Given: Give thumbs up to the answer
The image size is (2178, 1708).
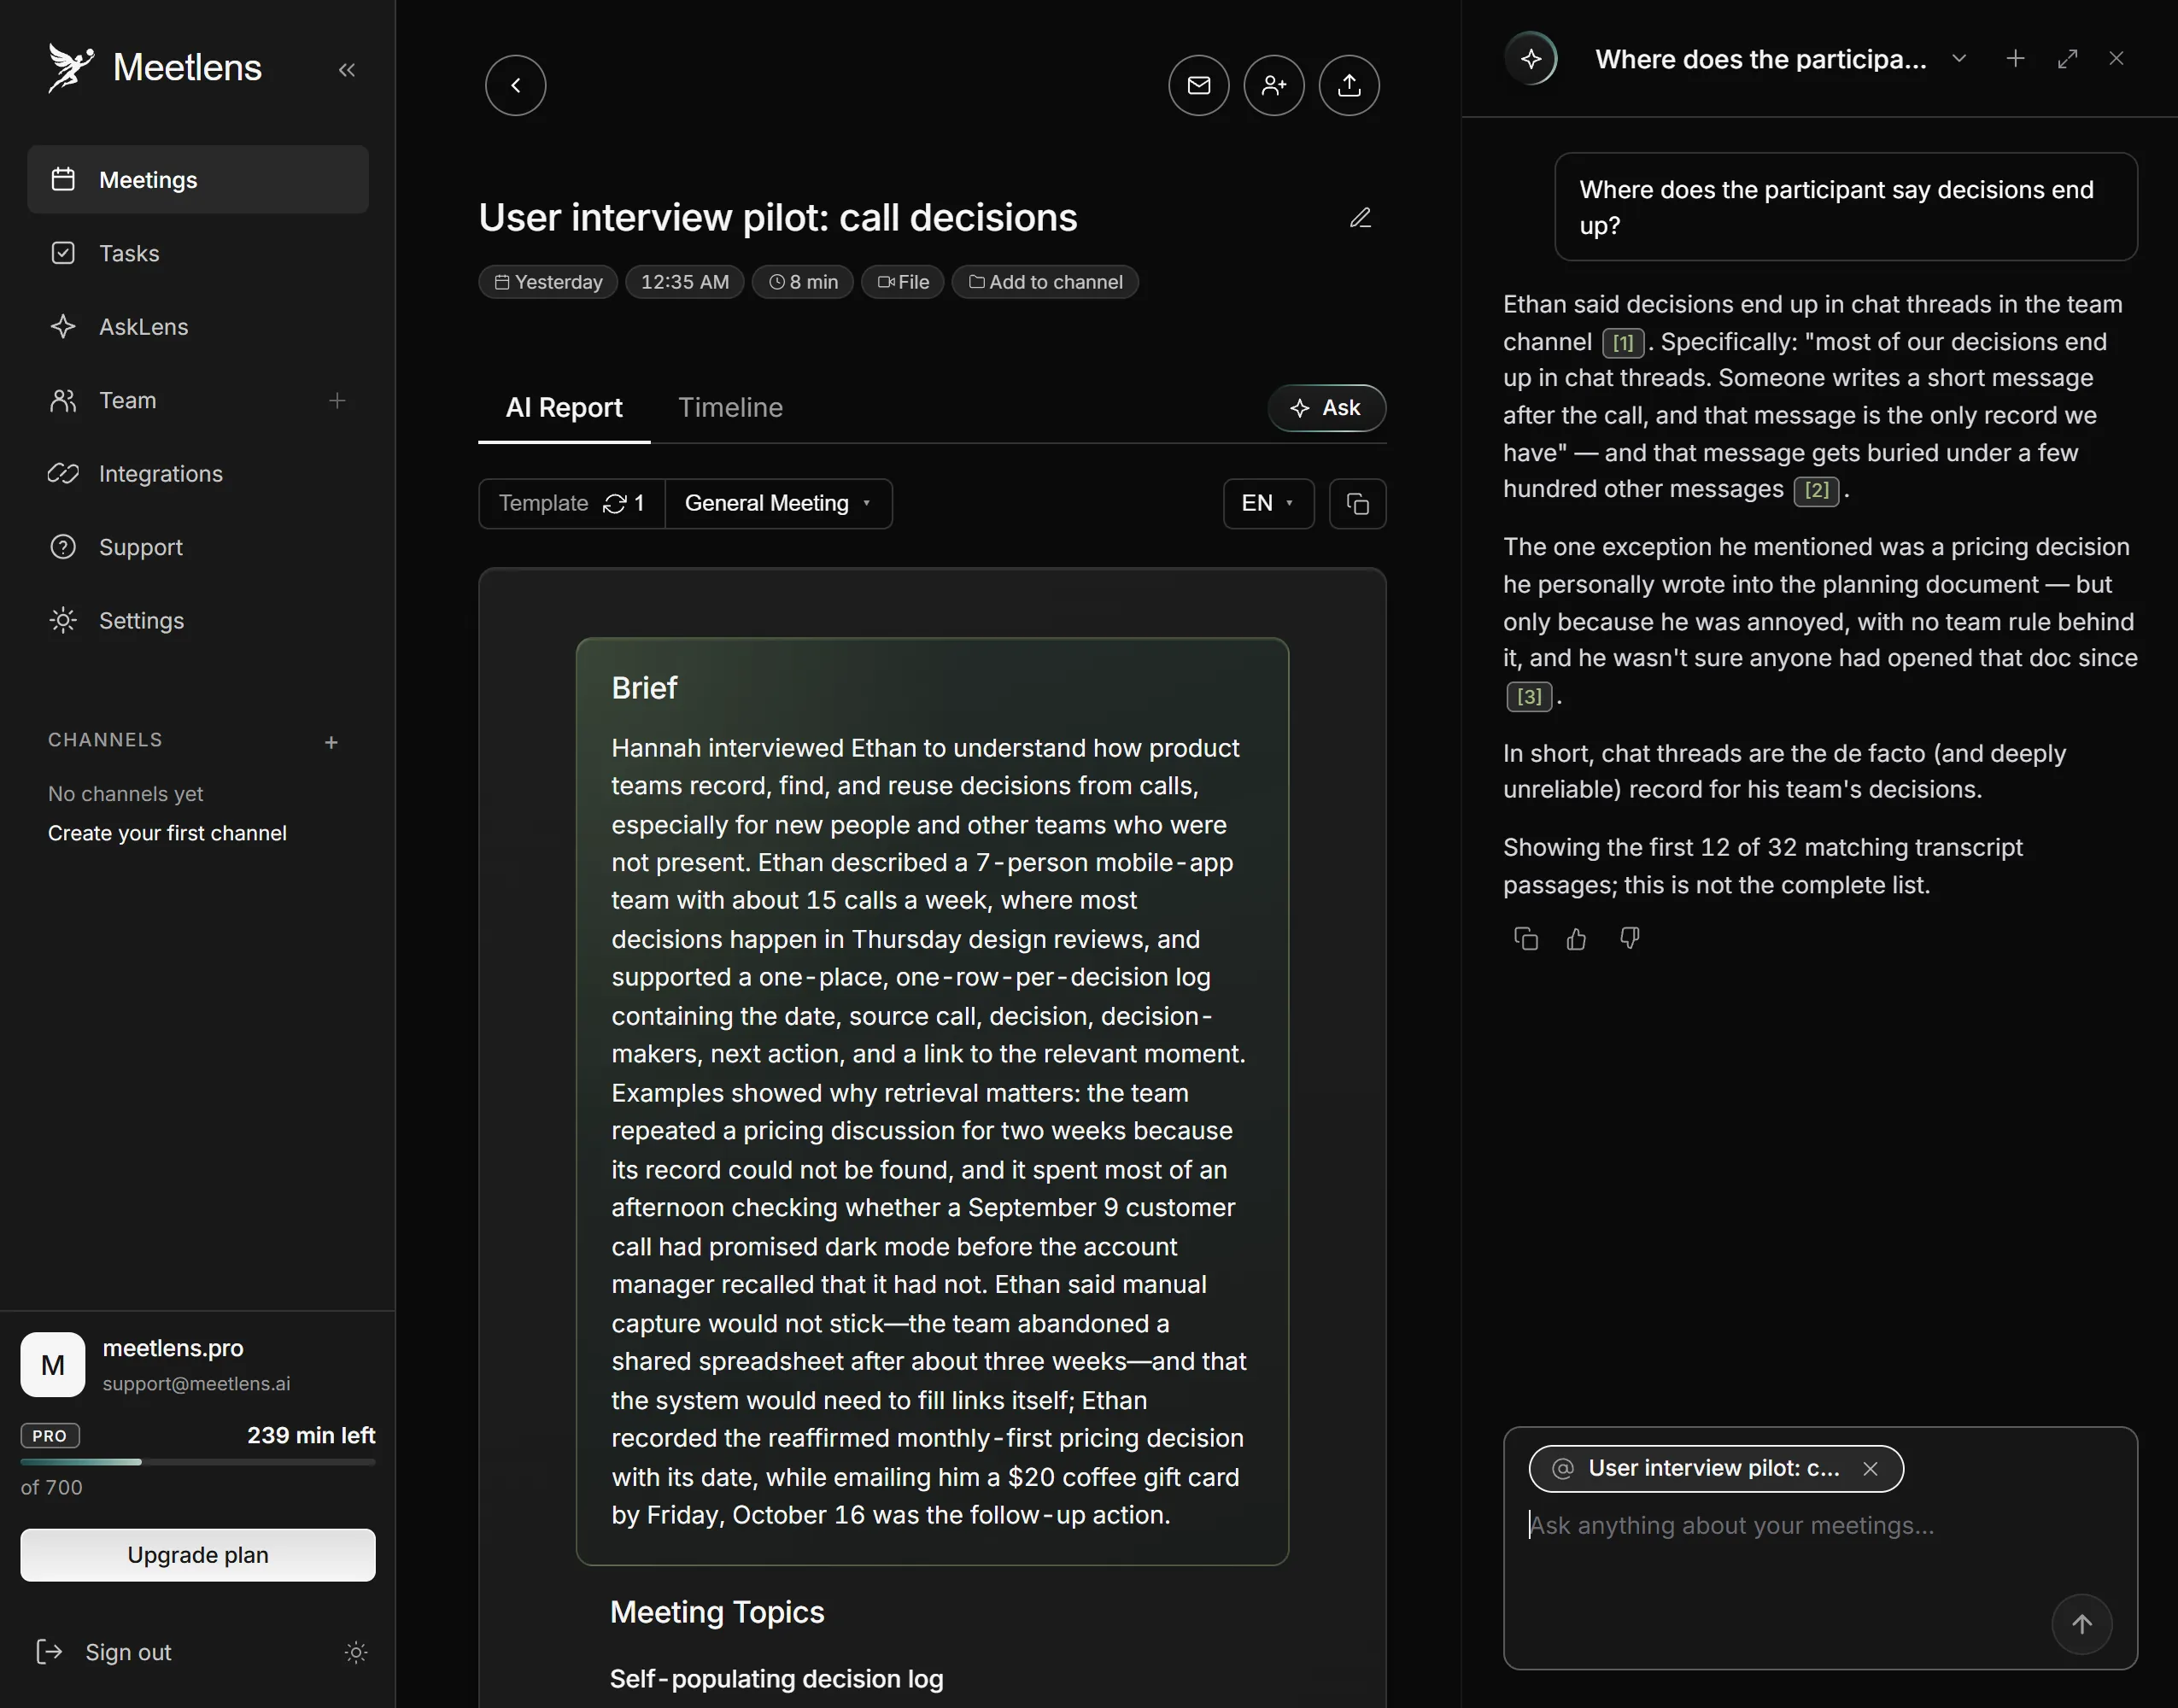Looking at the screenshot, I should [x=1577, y=939].
